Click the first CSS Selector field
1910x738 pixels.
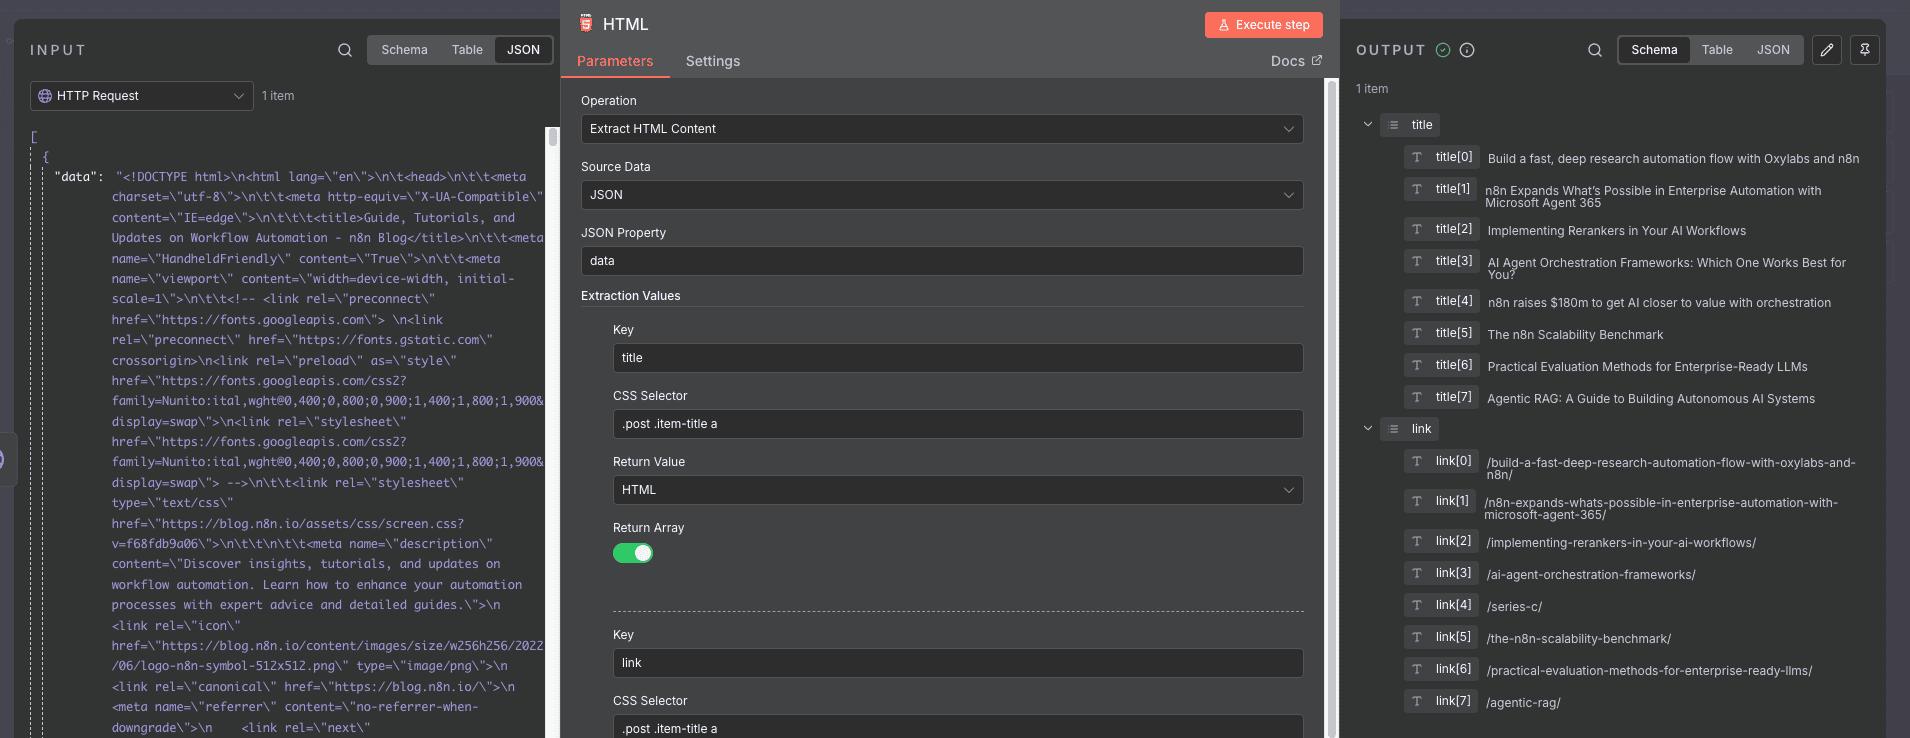[x=958, y=424]
